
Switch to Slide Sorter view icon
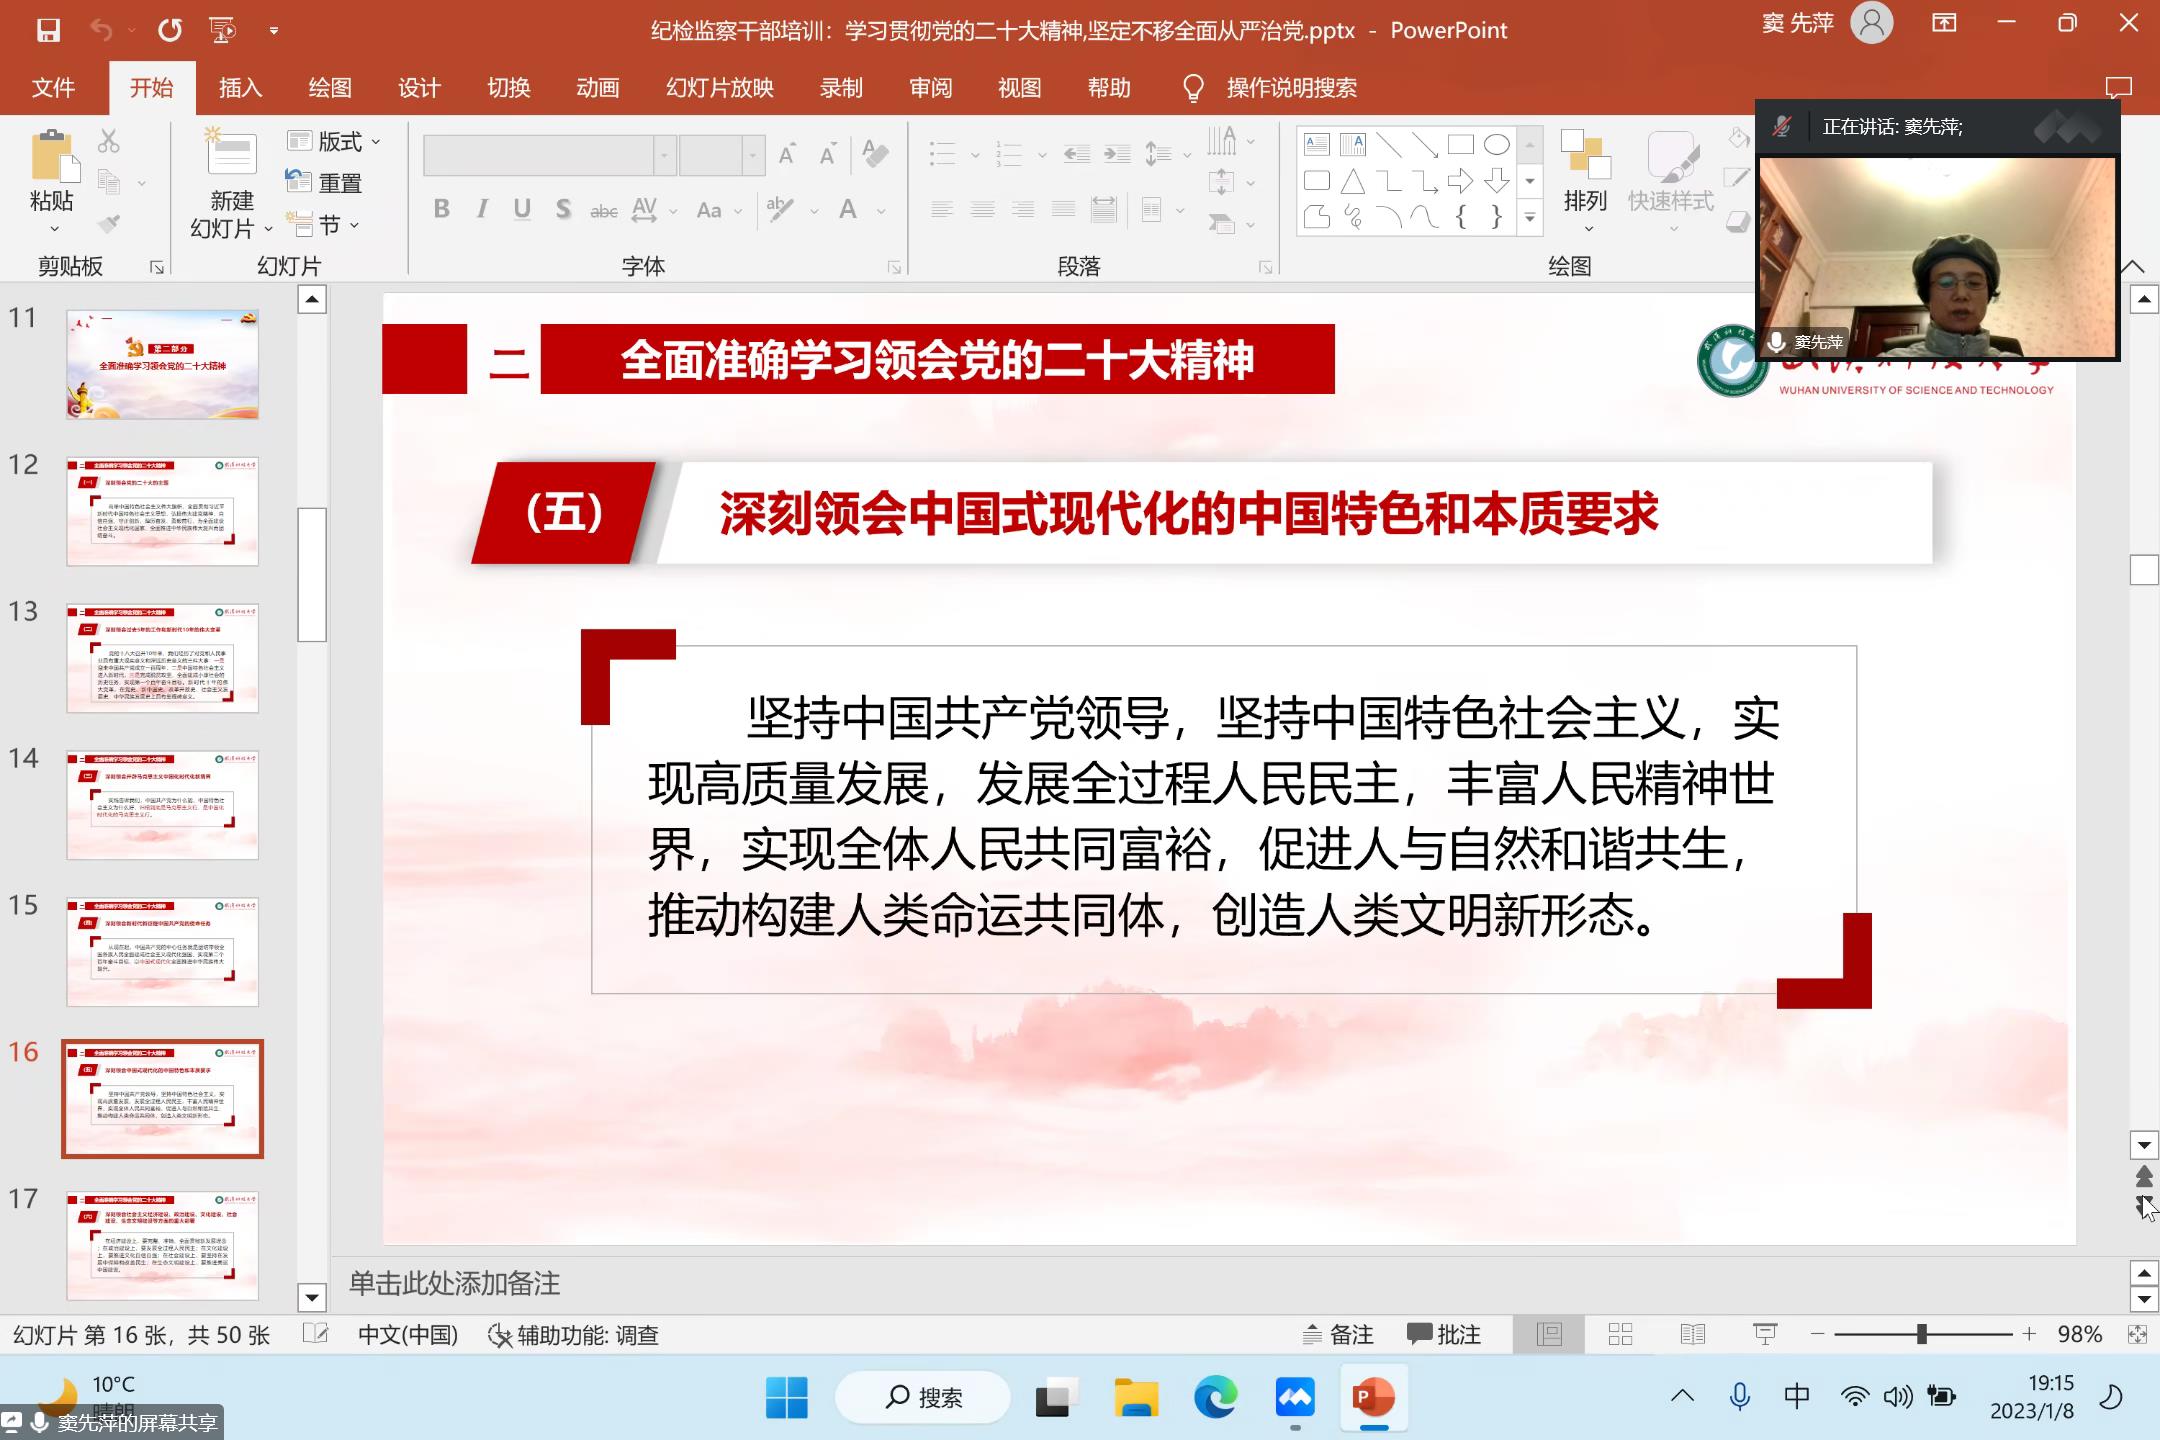coord(1620,1334)
